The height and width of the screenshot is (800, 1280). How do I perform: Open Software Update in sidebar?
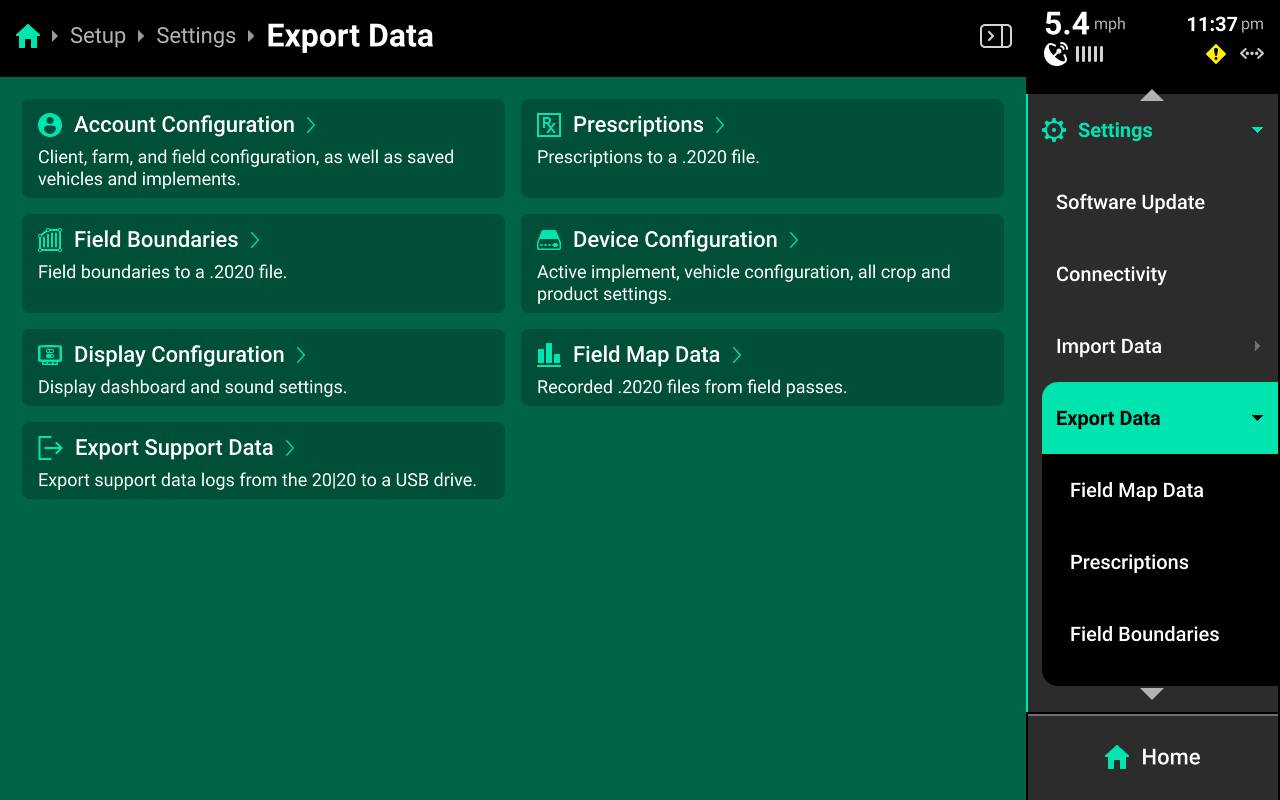click(x=1160, y=202)
